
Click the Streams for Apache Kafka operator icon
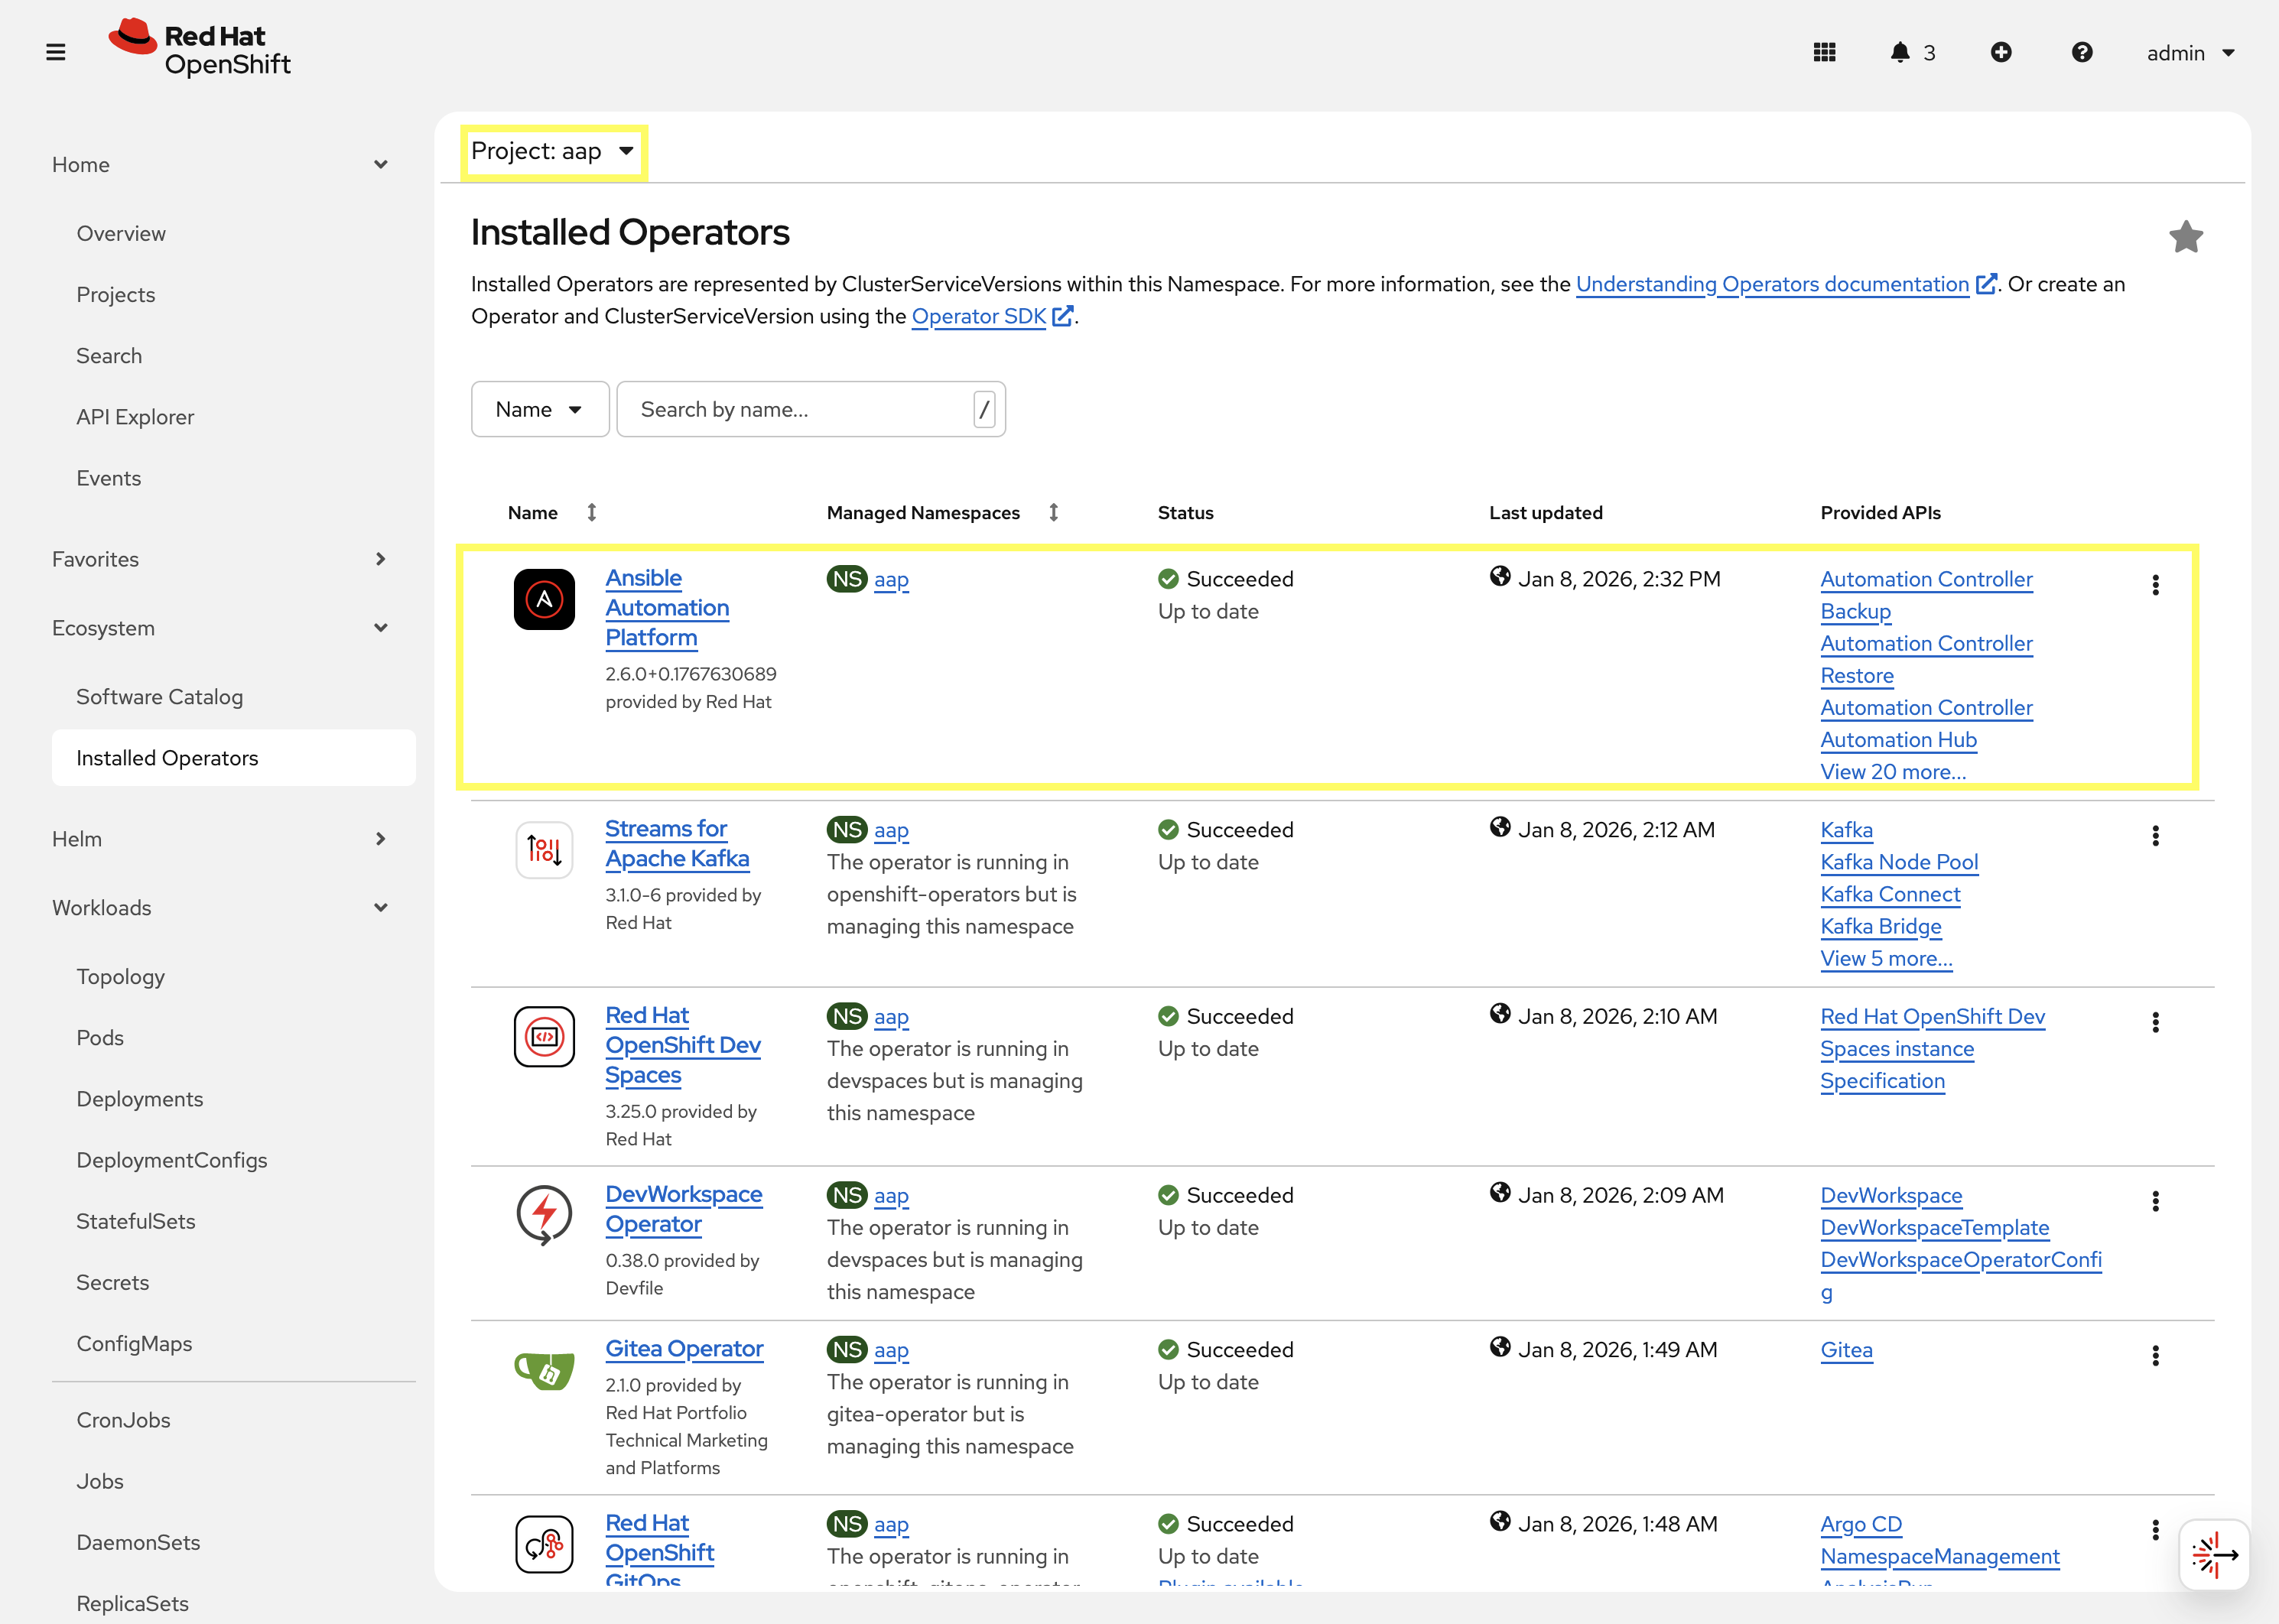tap(544, 850)
